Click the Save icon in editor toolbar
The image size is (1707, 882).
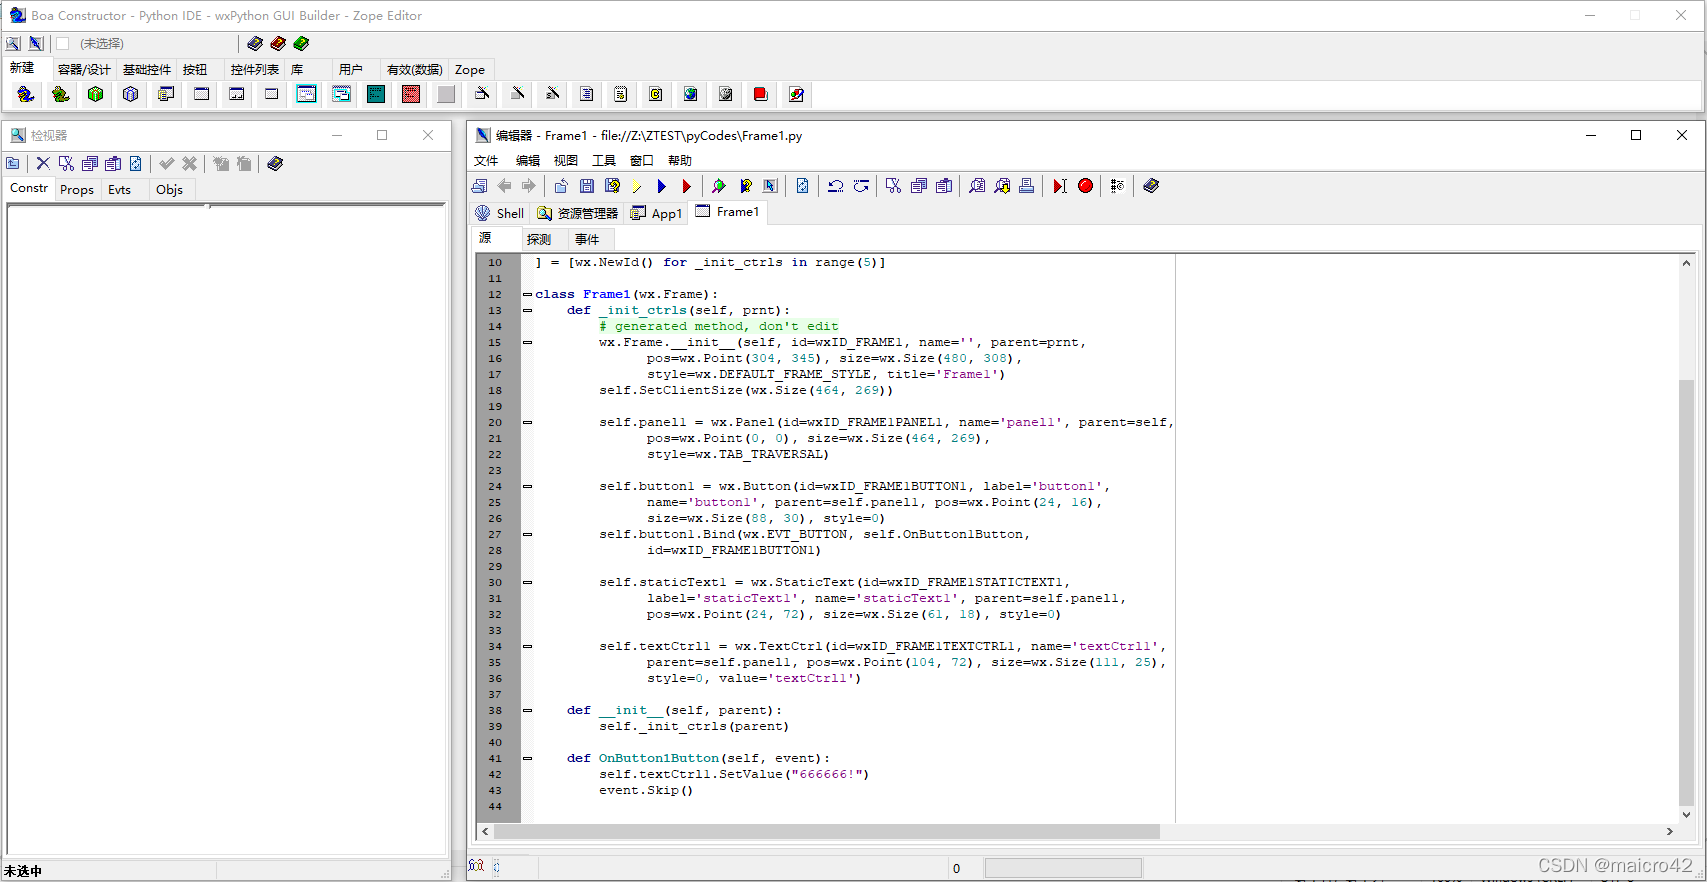[x=587, y=186]
